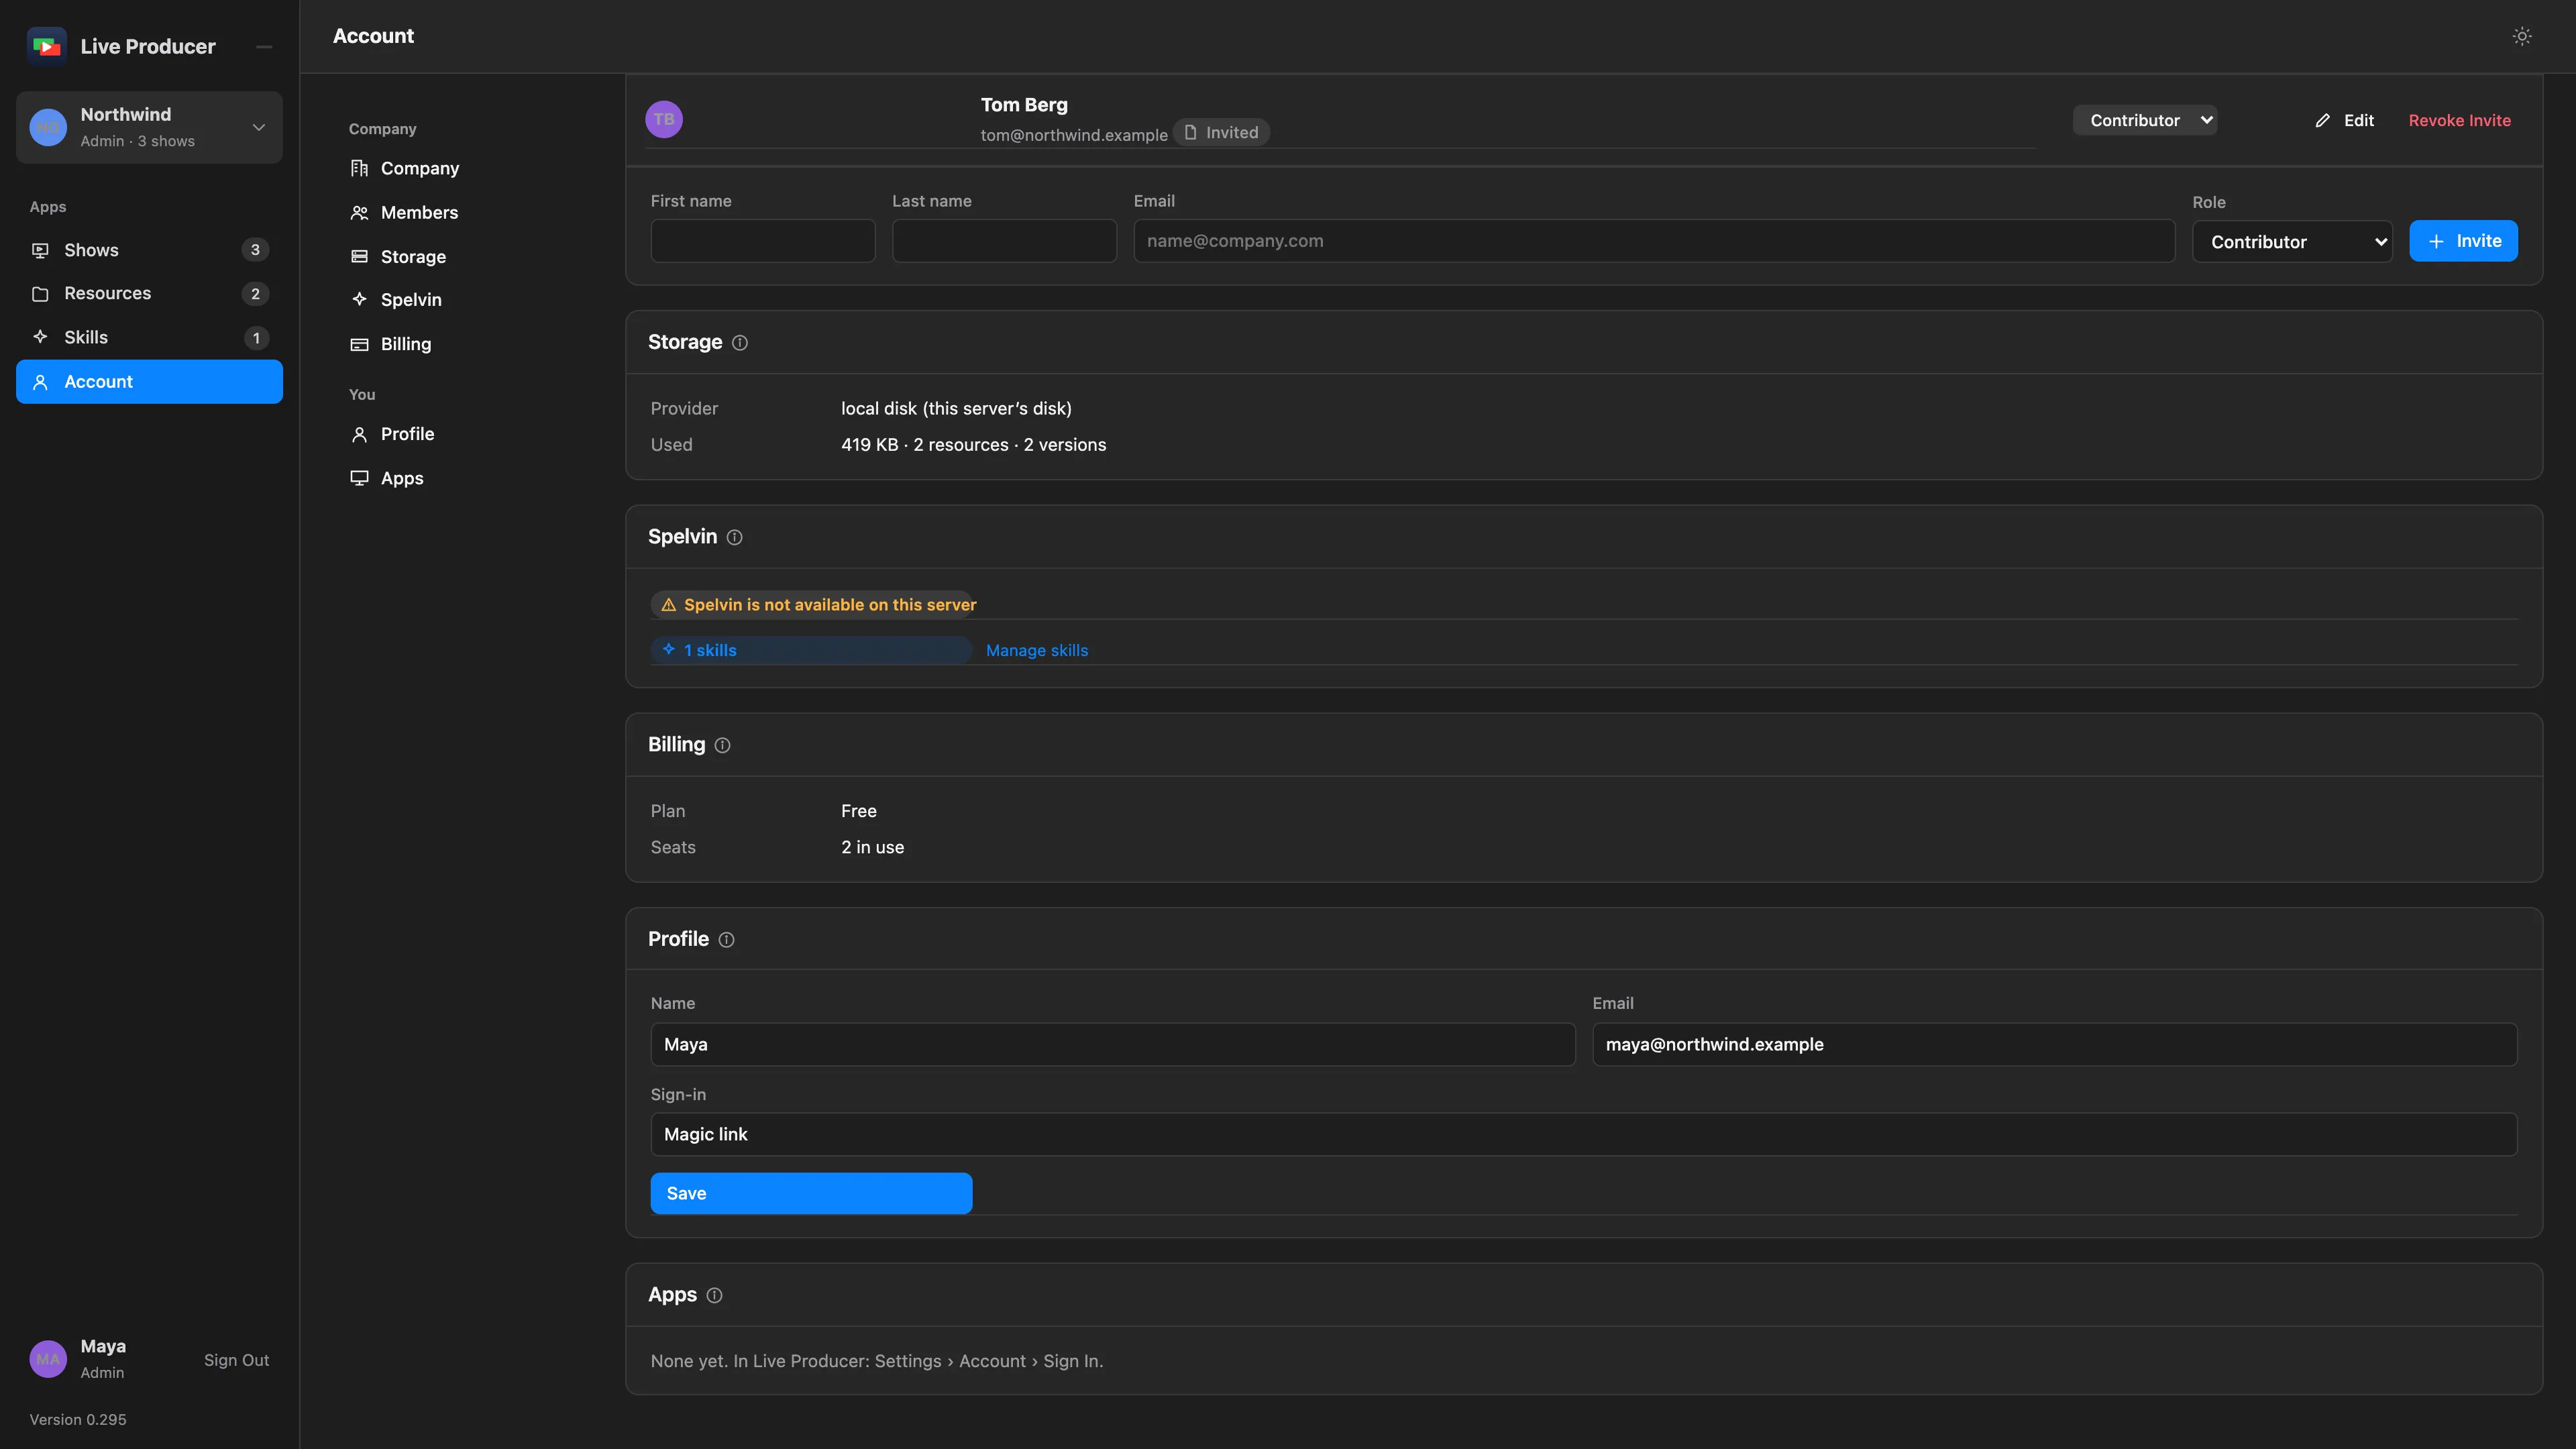Save the profile changes
The image size is (2576, 1449).
click(811, 1194)
